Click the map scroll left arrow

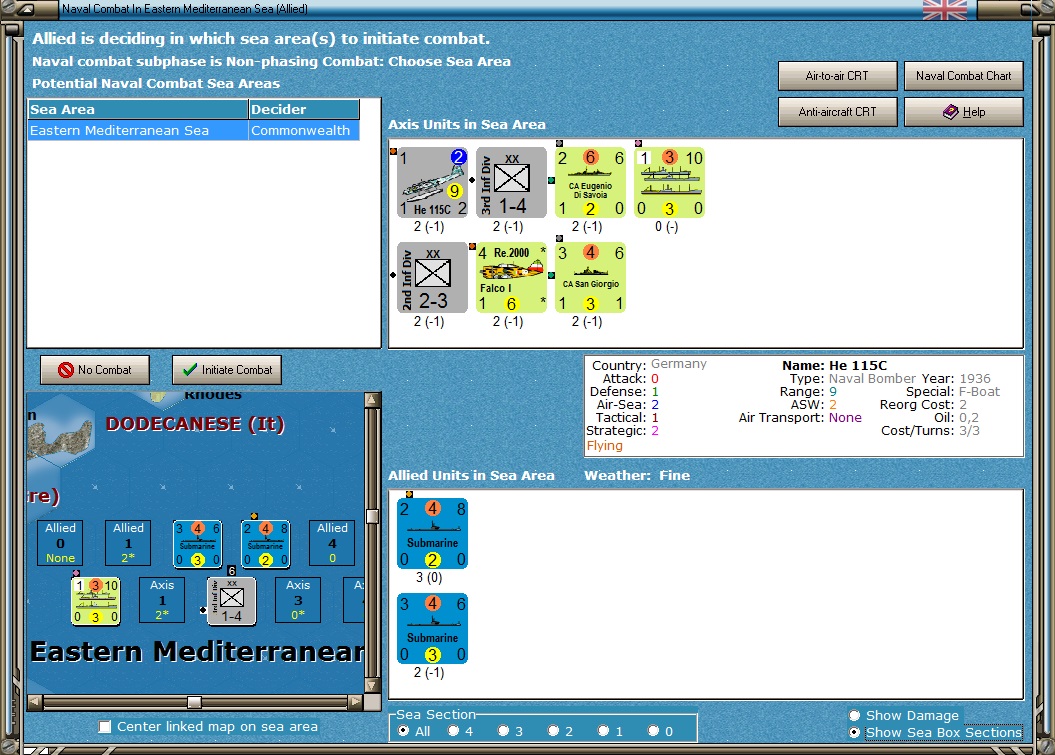point(35,703)
